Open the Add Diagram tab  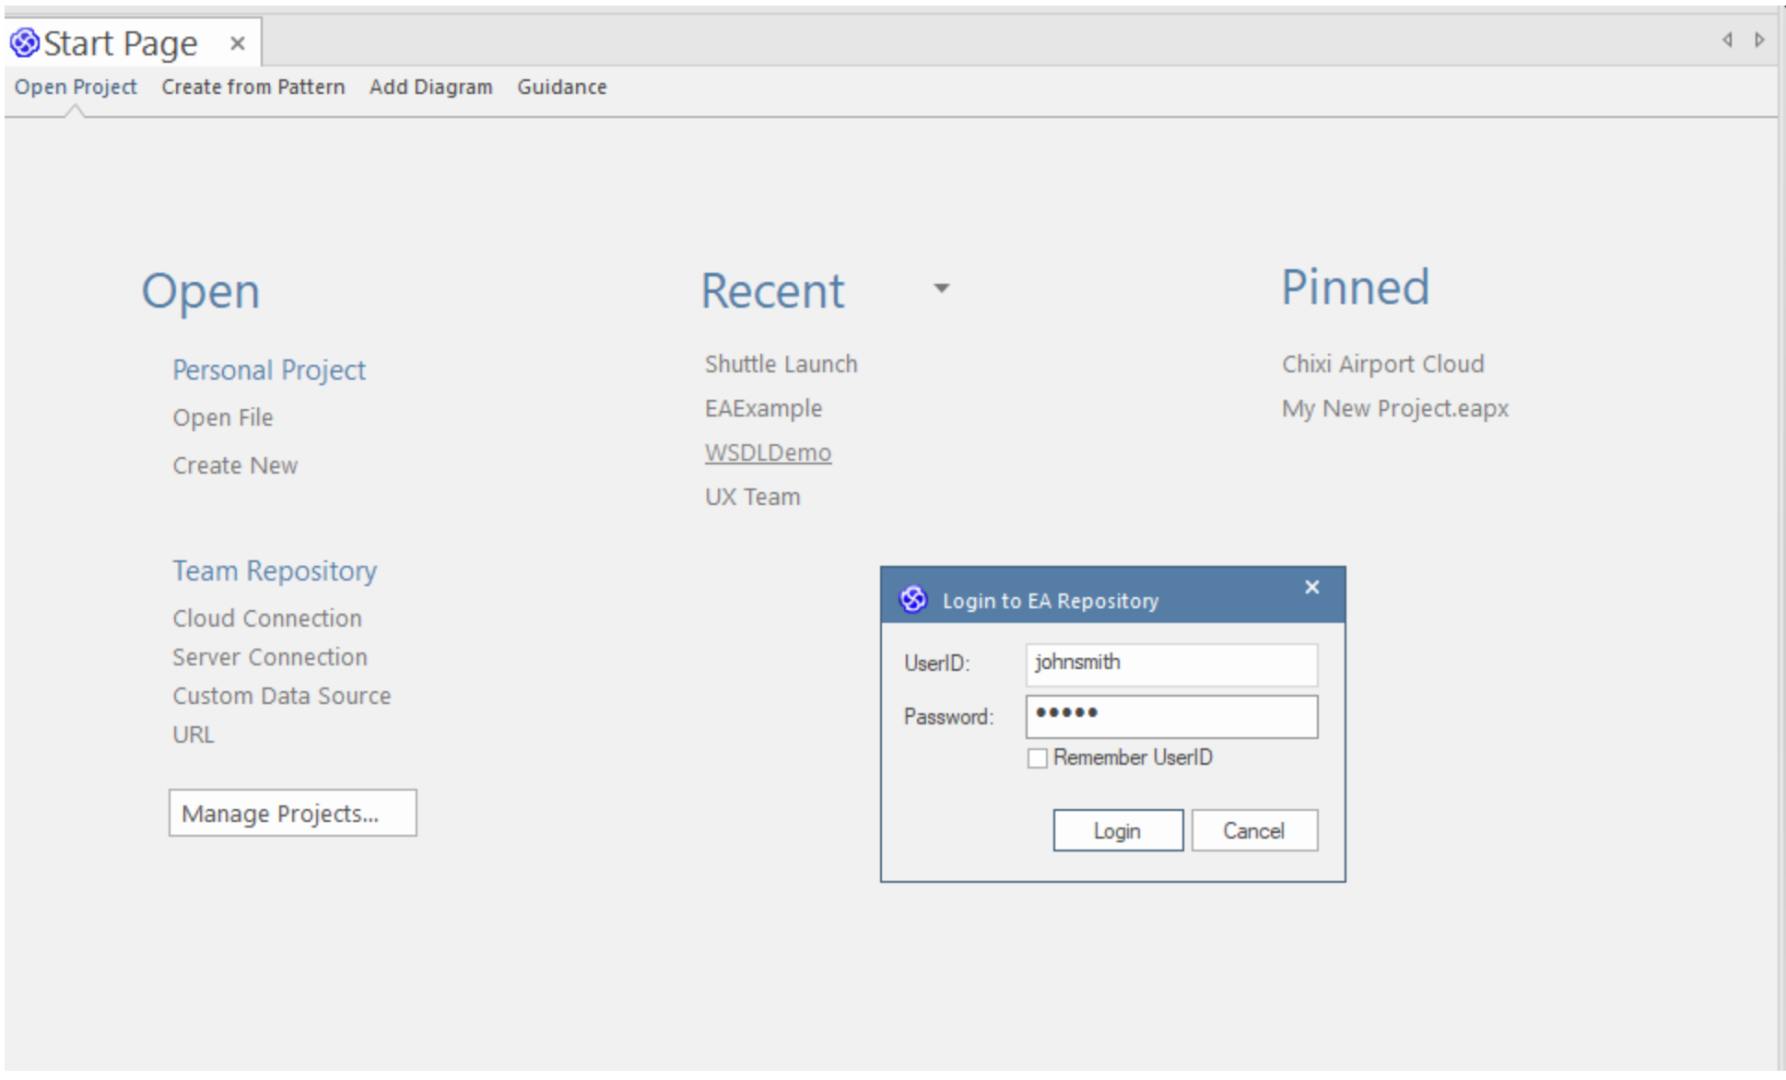(x=431, y=87)
